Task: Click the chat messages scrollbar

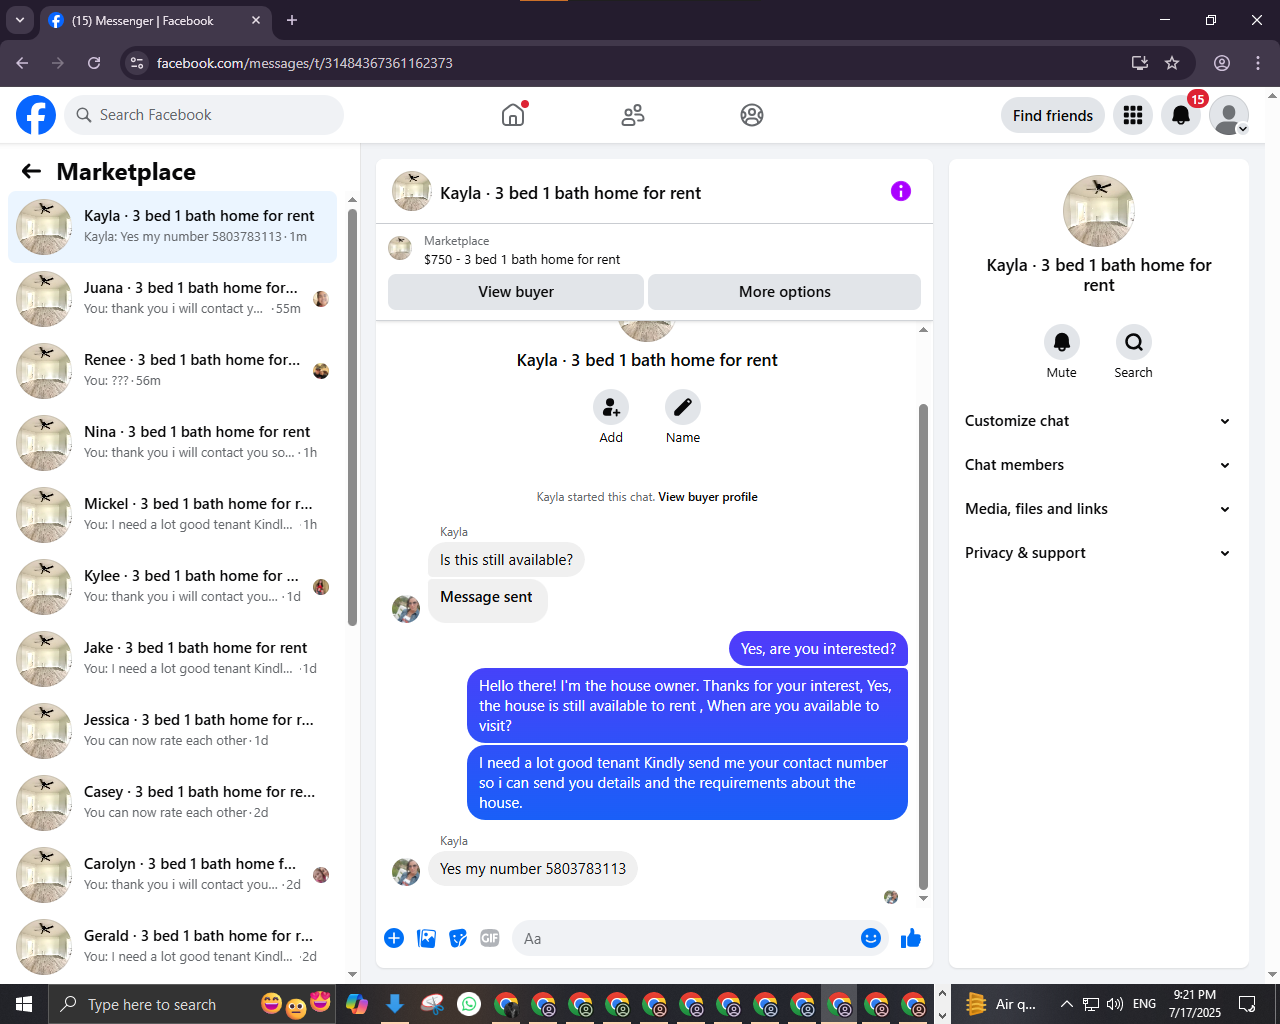Action: (923, 646)
